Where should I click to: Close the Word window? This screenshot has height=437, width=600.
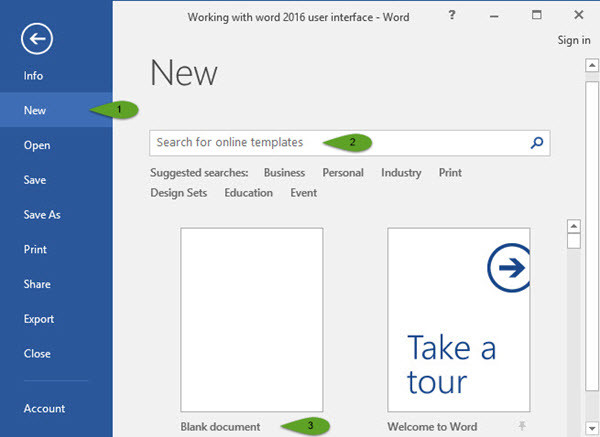[579, 15]
